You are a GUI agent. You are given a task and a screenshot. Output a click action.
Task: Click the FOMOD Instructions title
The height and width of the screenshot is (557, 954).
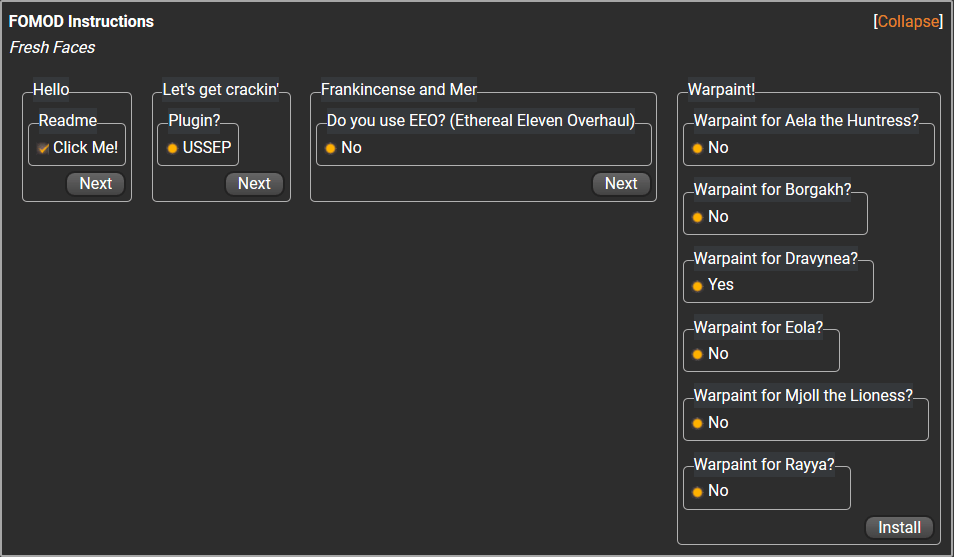click(x=81, y=21)
